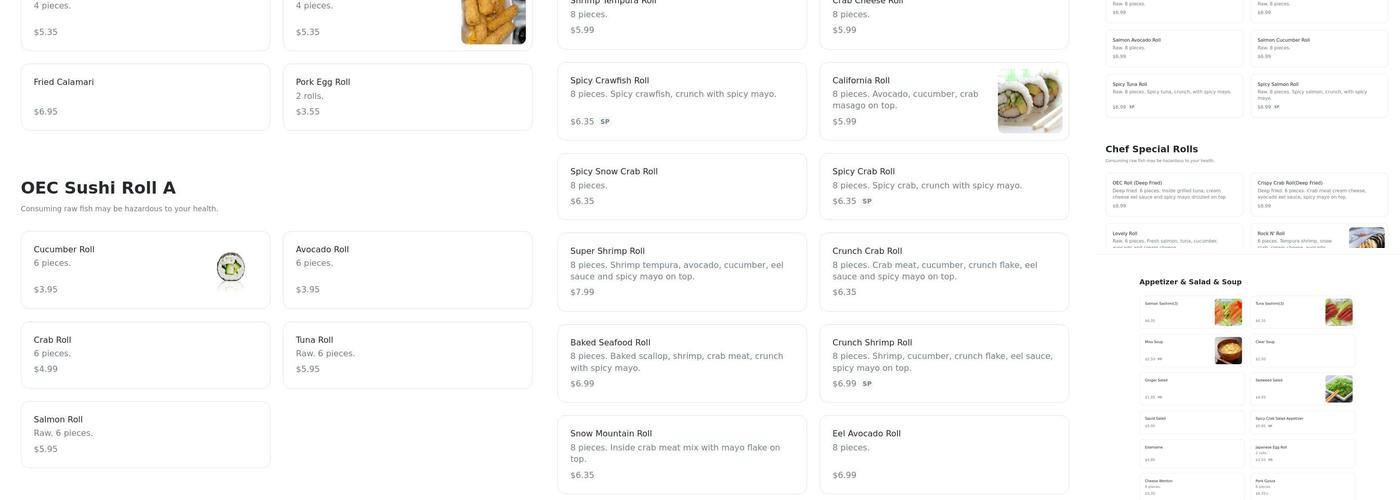
Task: Click the SP badge on Crunch Shrimp Roll
Action: [867, 384]
